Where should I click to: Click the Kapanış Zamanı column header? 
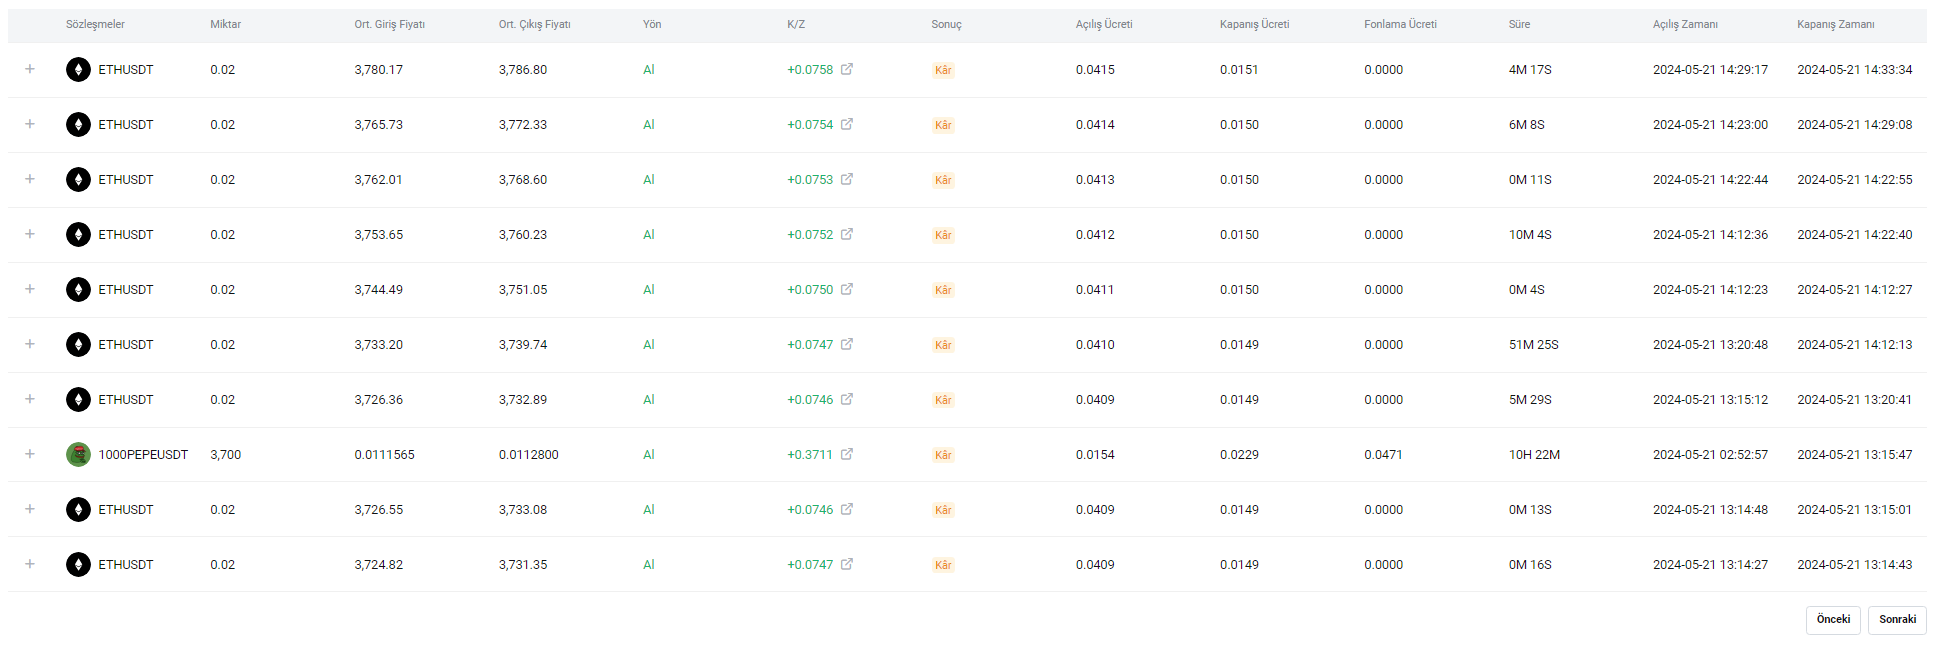click(x=1835, y=24)
